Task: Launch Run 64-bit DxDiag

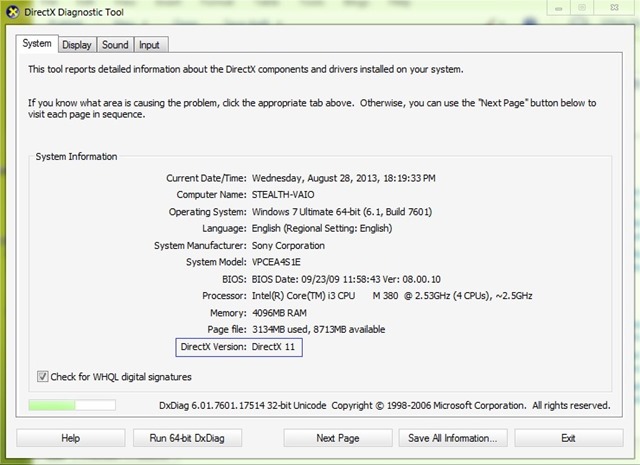Action: [187, 438]
